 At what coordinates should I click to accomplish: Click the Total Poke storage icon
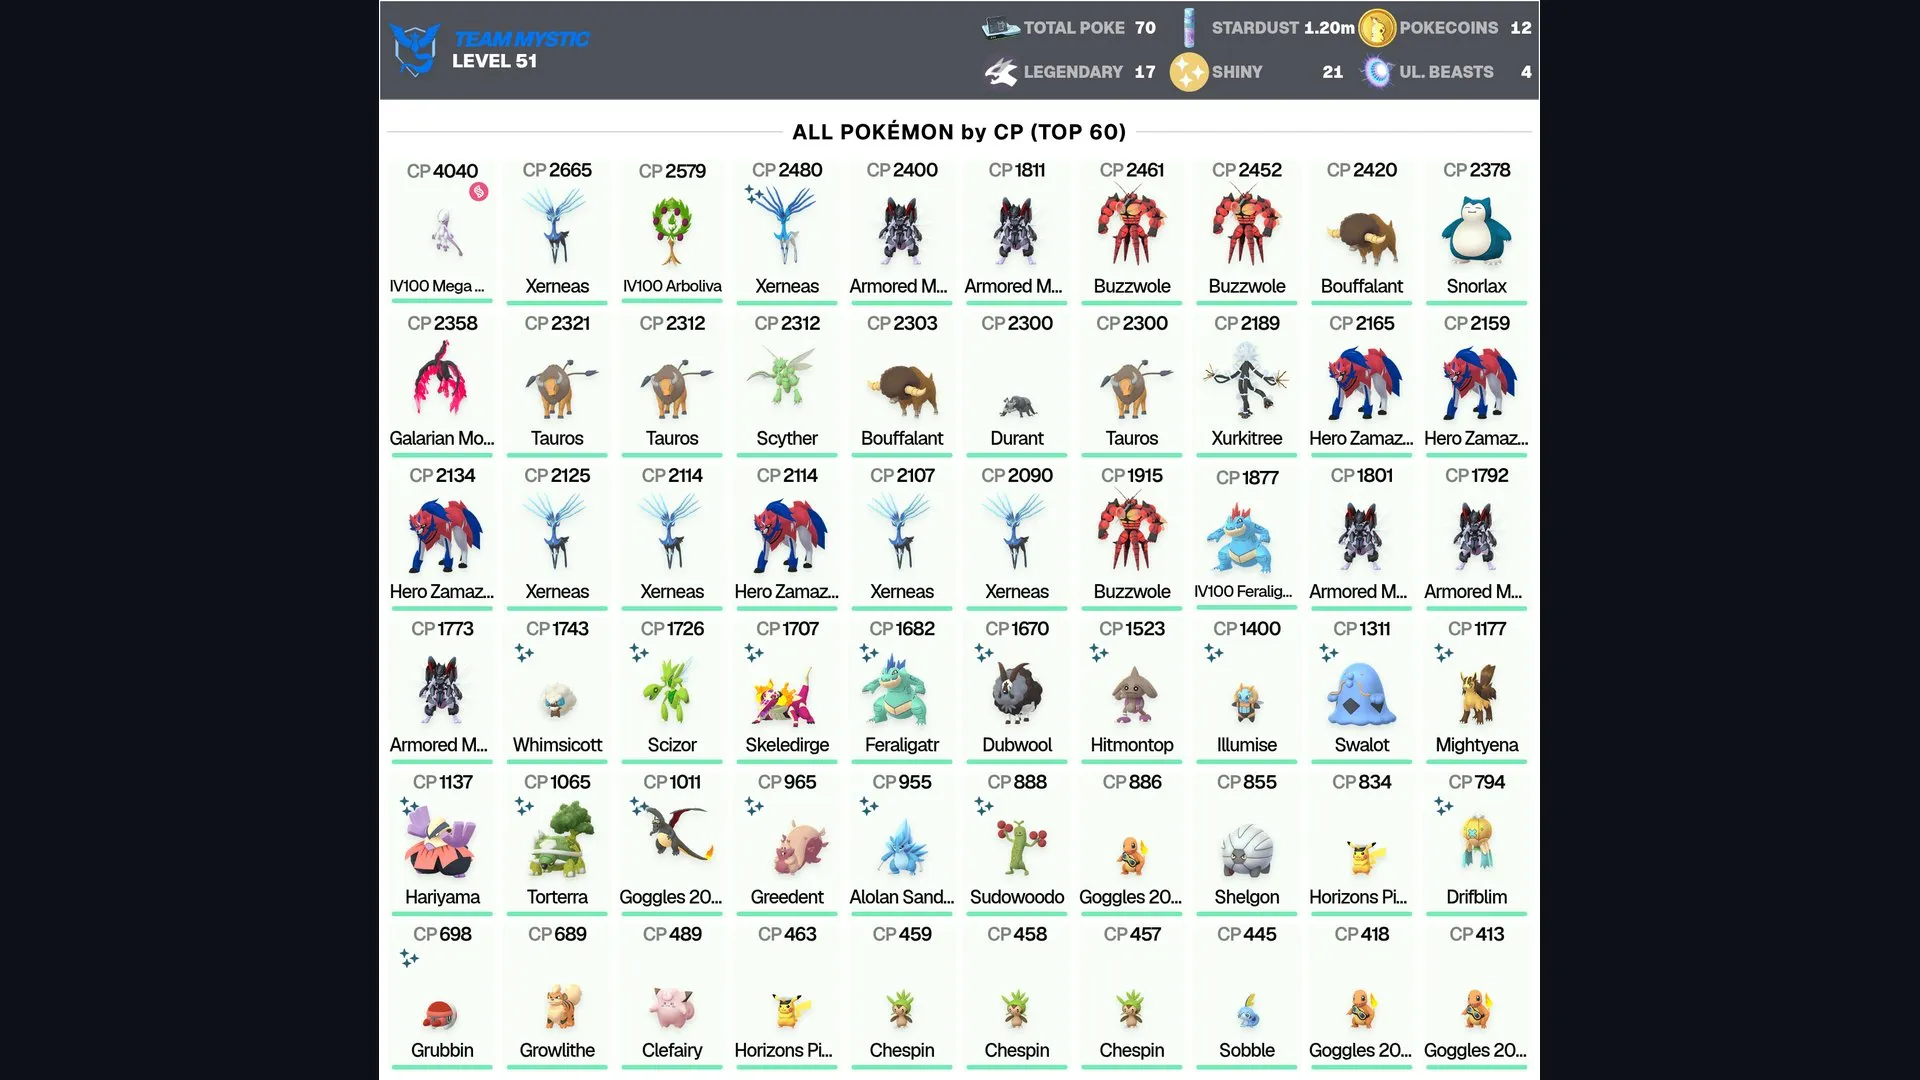(1000, 28)
